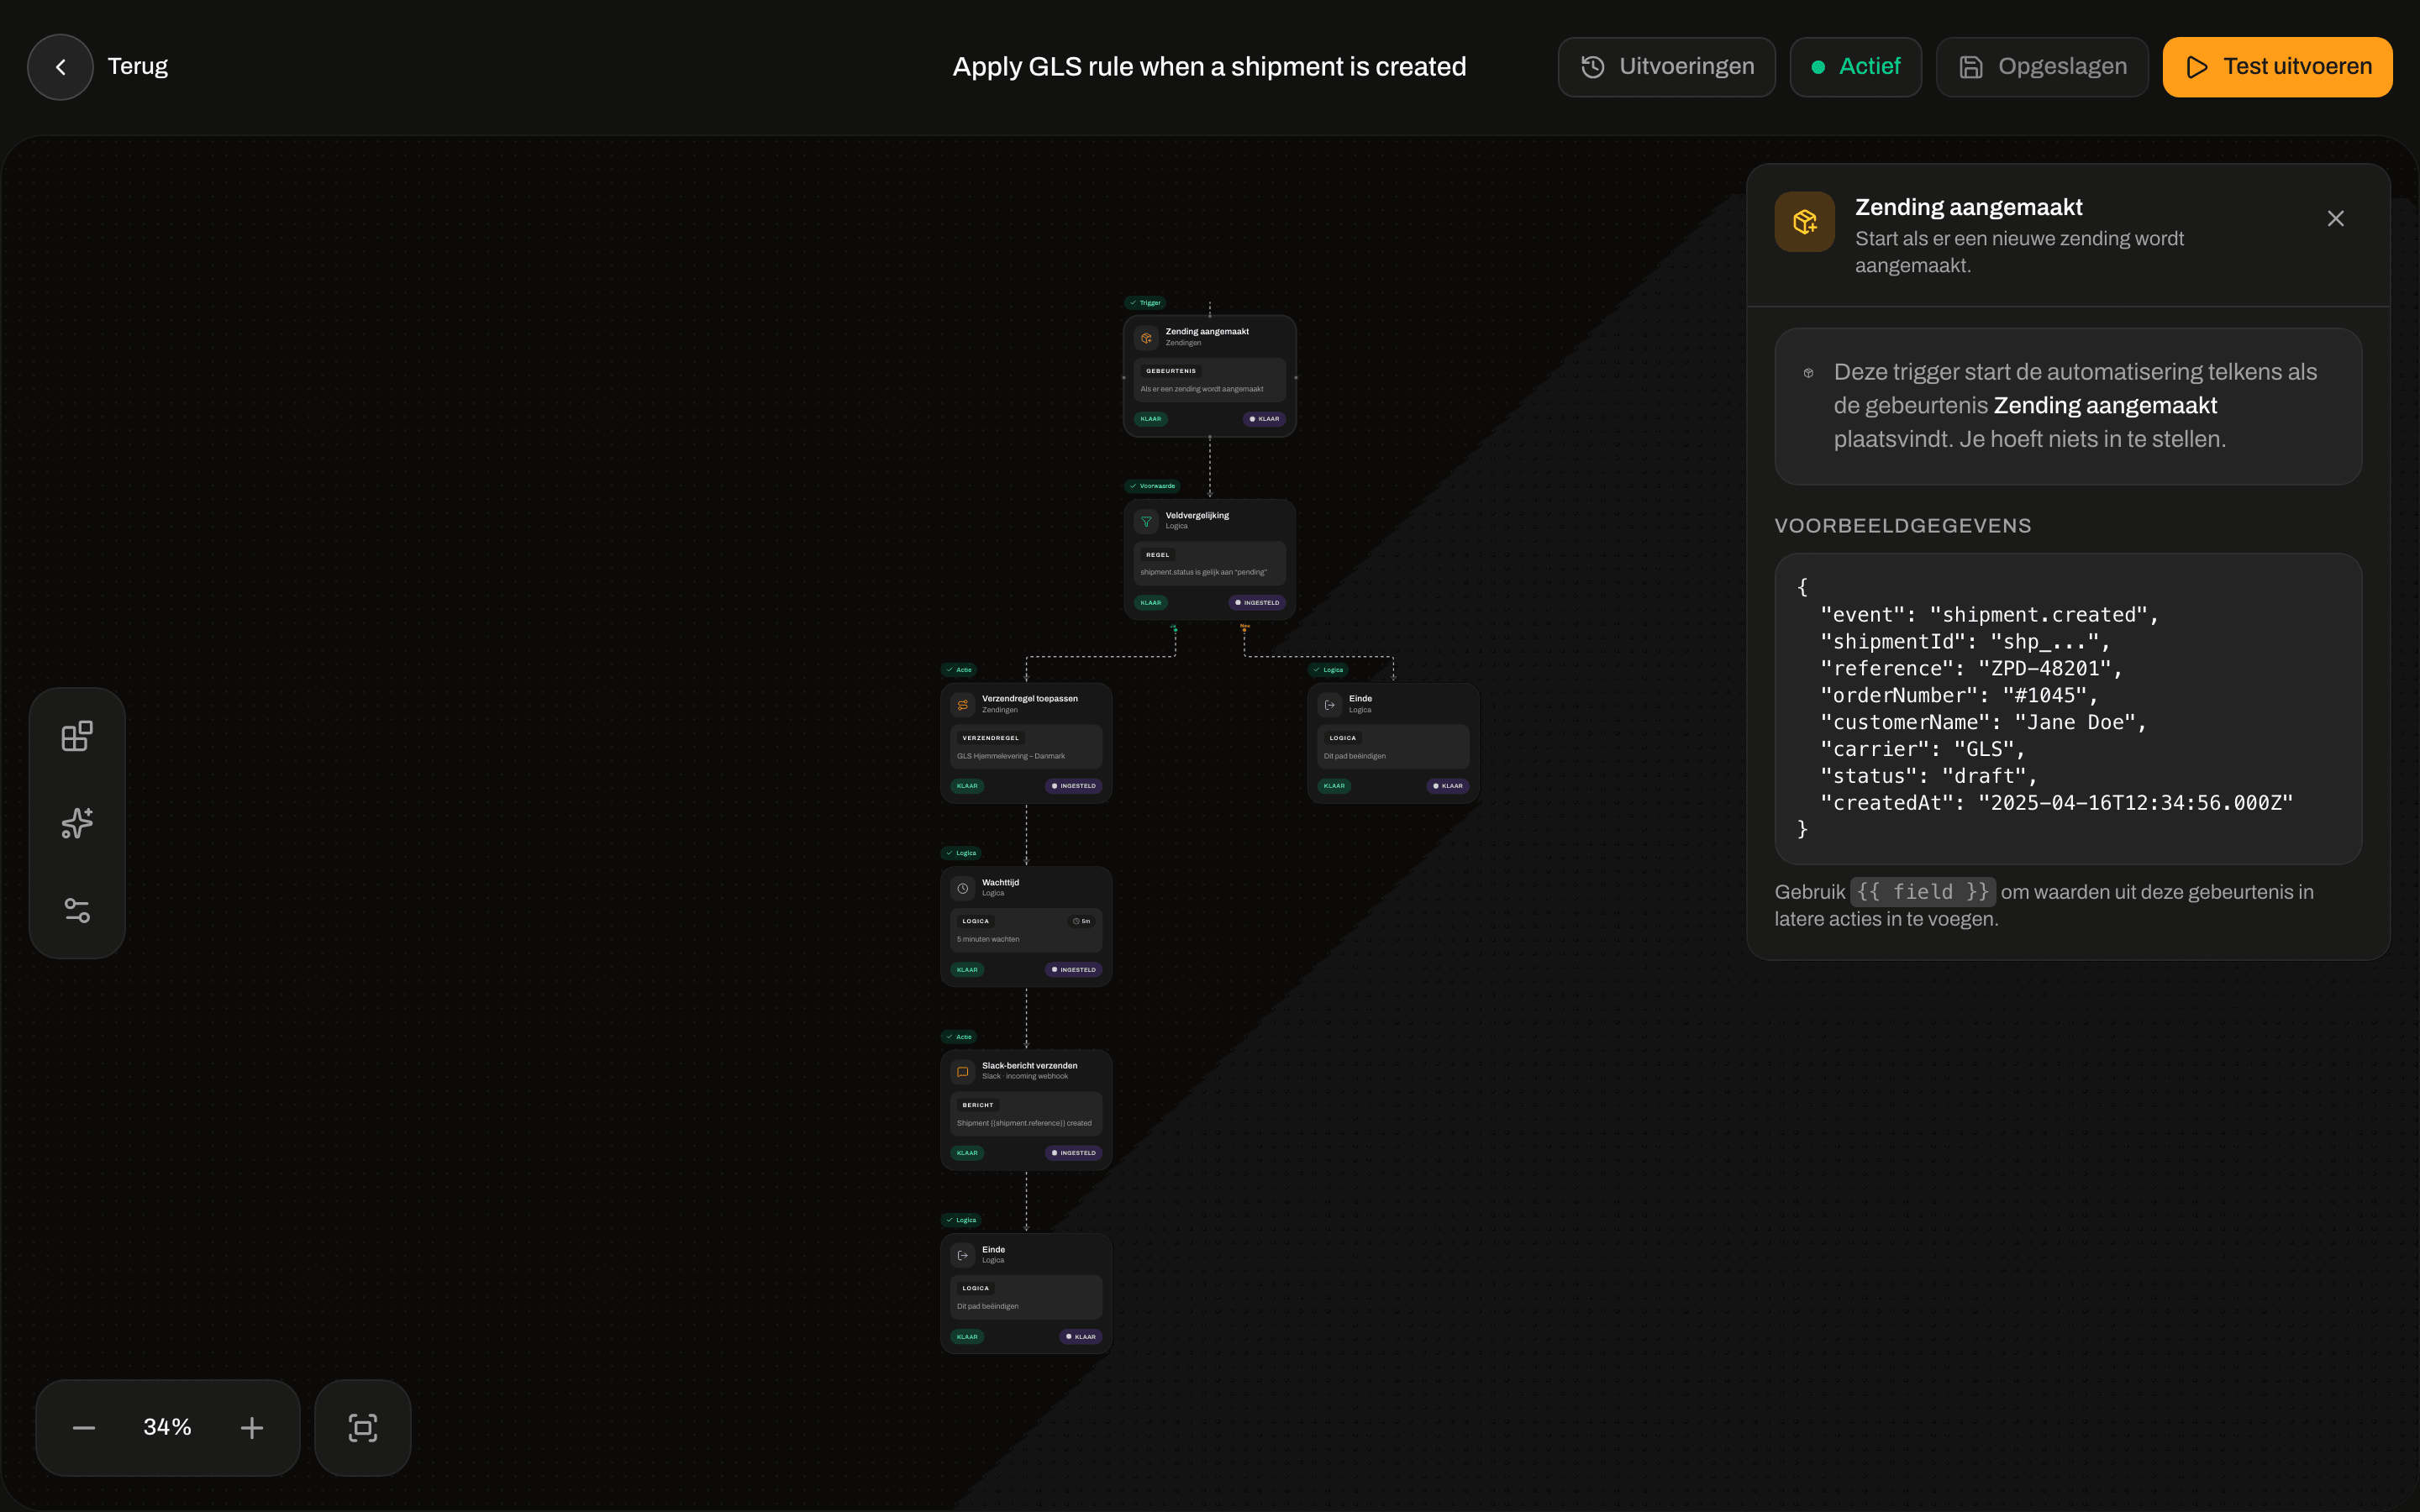
Task: Click the "carrier": "GLS" JSON line
Action: (x=1922, y=749)
